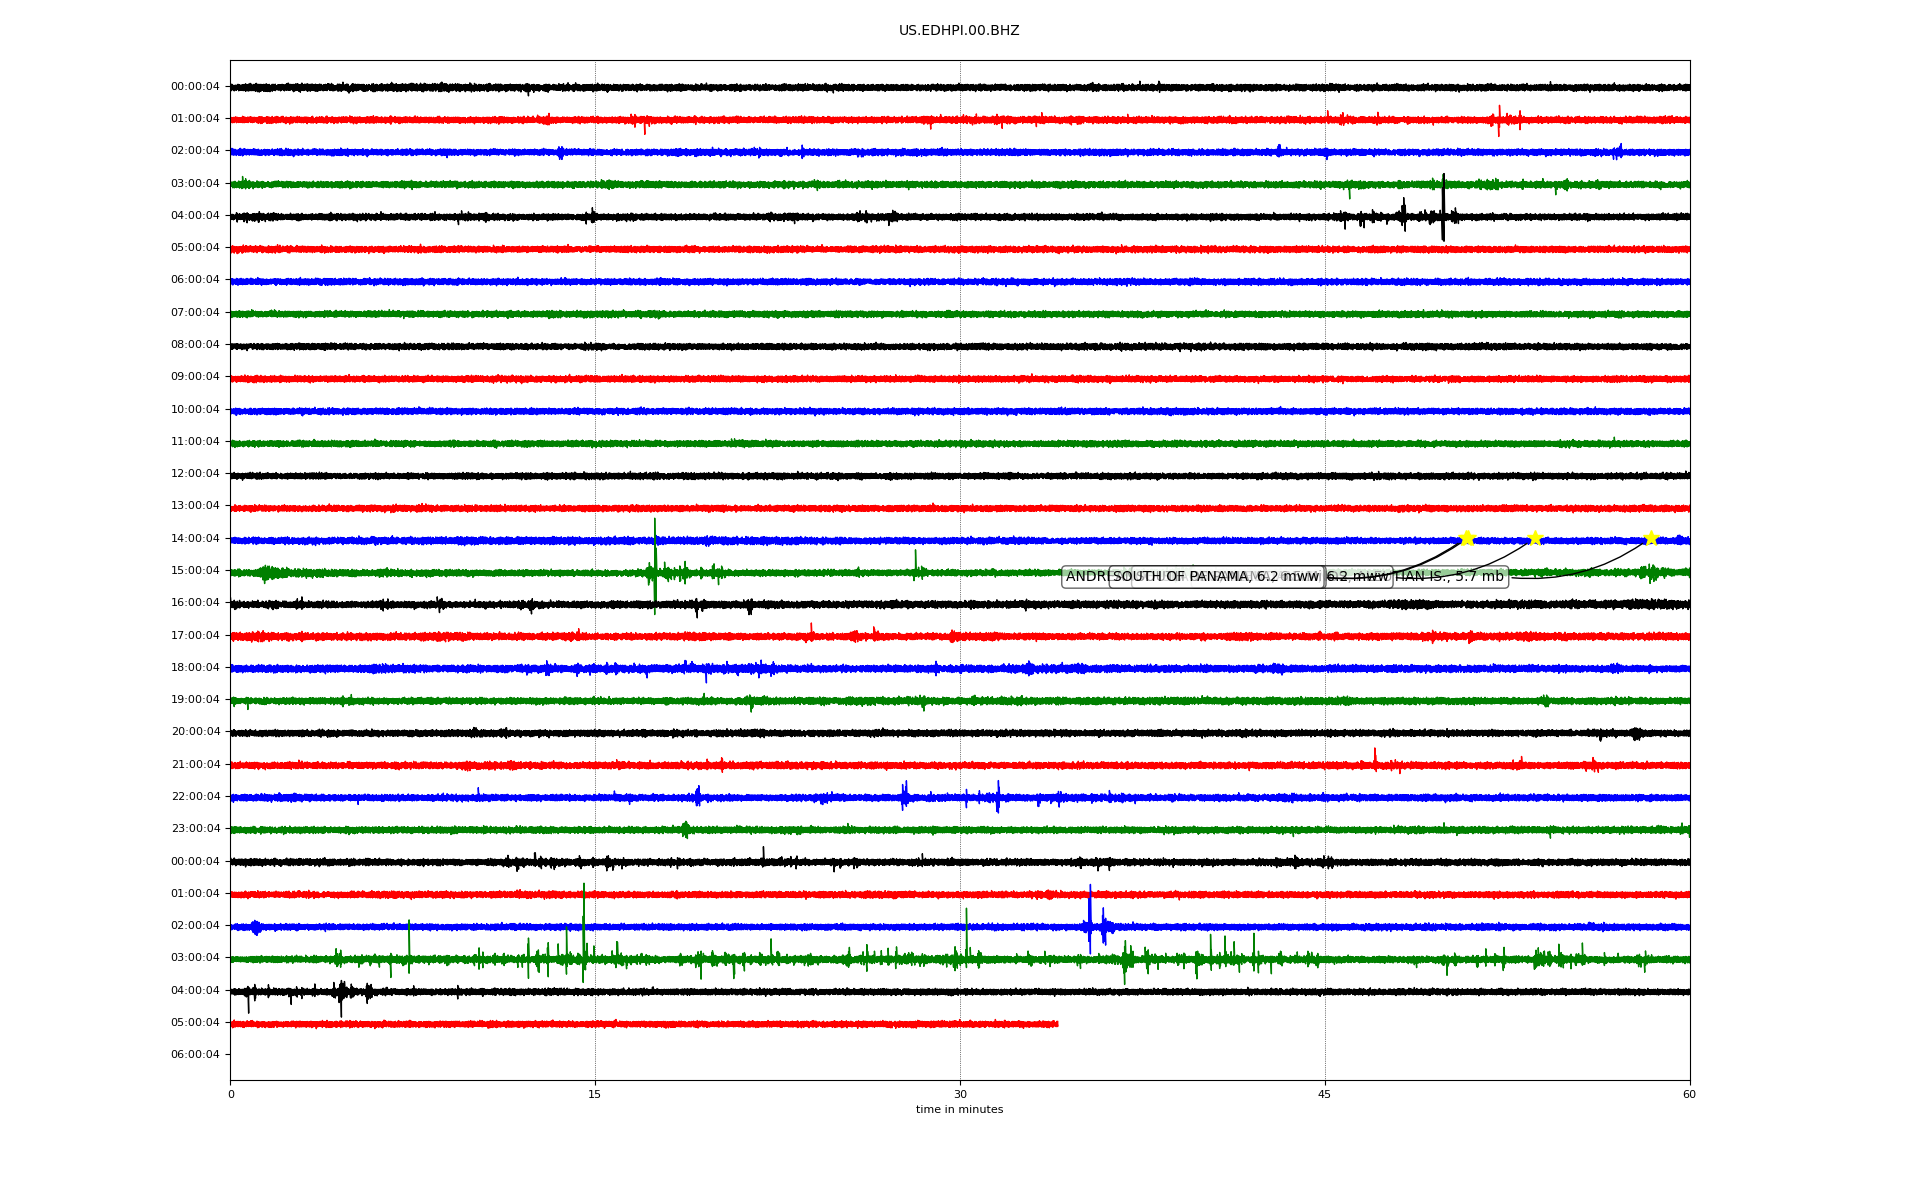
Task: Click the end of the last red 05:00:04 trace
Action: click(1056, 1024)
